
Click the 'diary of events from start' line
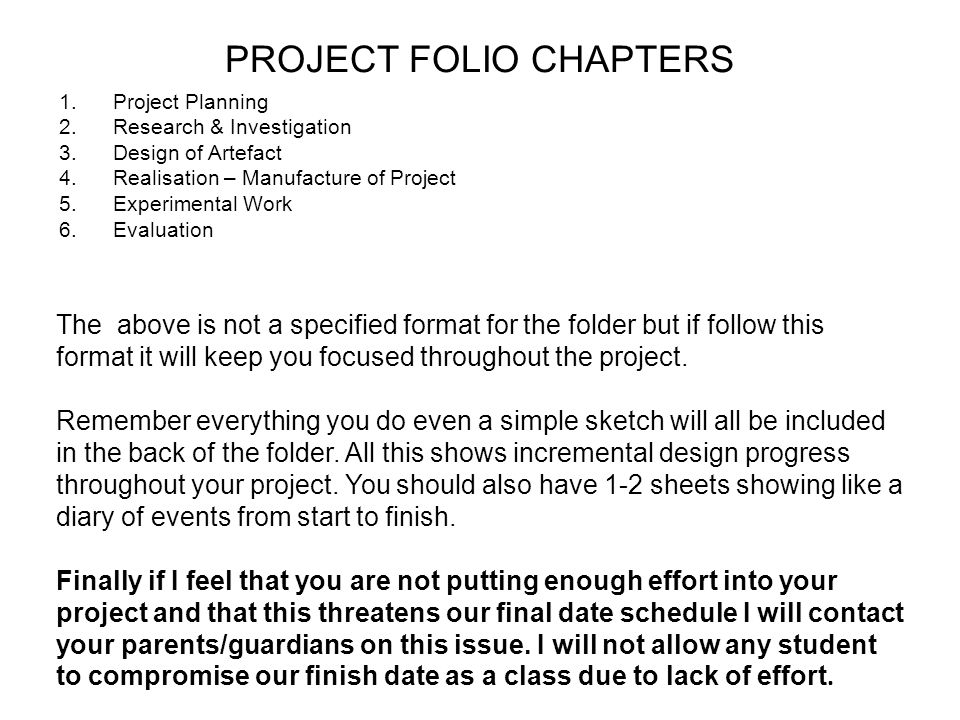(x=256, y=517)
